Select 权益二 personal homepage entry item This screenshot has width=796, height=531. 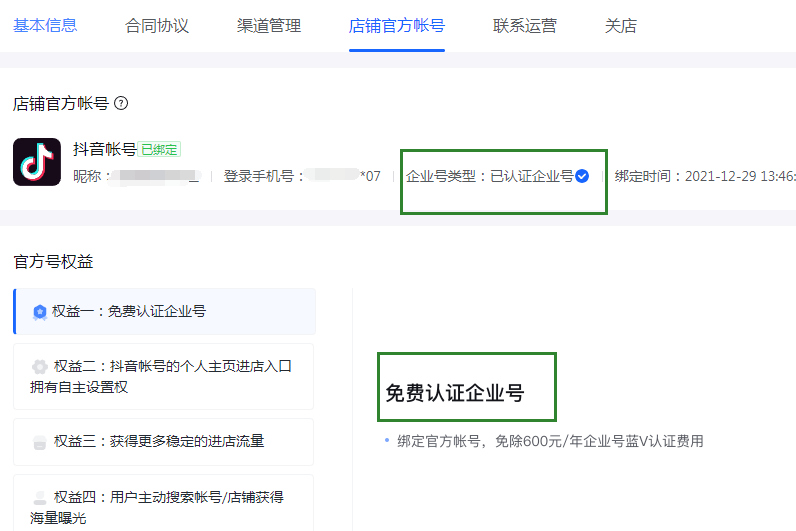coord(163,376)
